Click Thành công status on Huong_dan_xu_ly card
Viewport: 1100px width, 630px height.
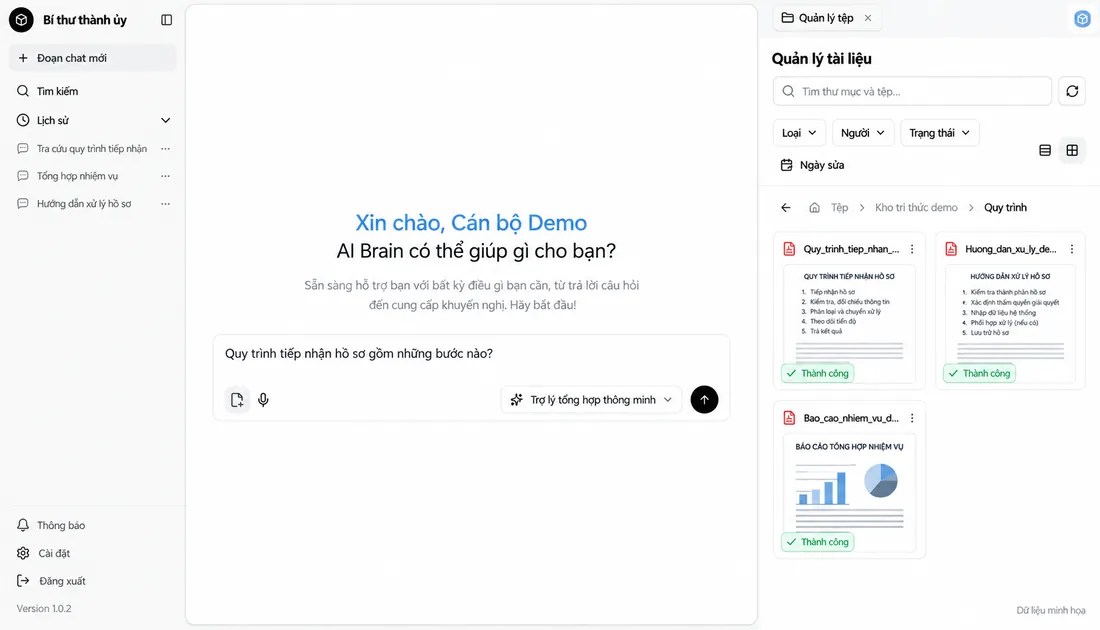pos(979,373)
